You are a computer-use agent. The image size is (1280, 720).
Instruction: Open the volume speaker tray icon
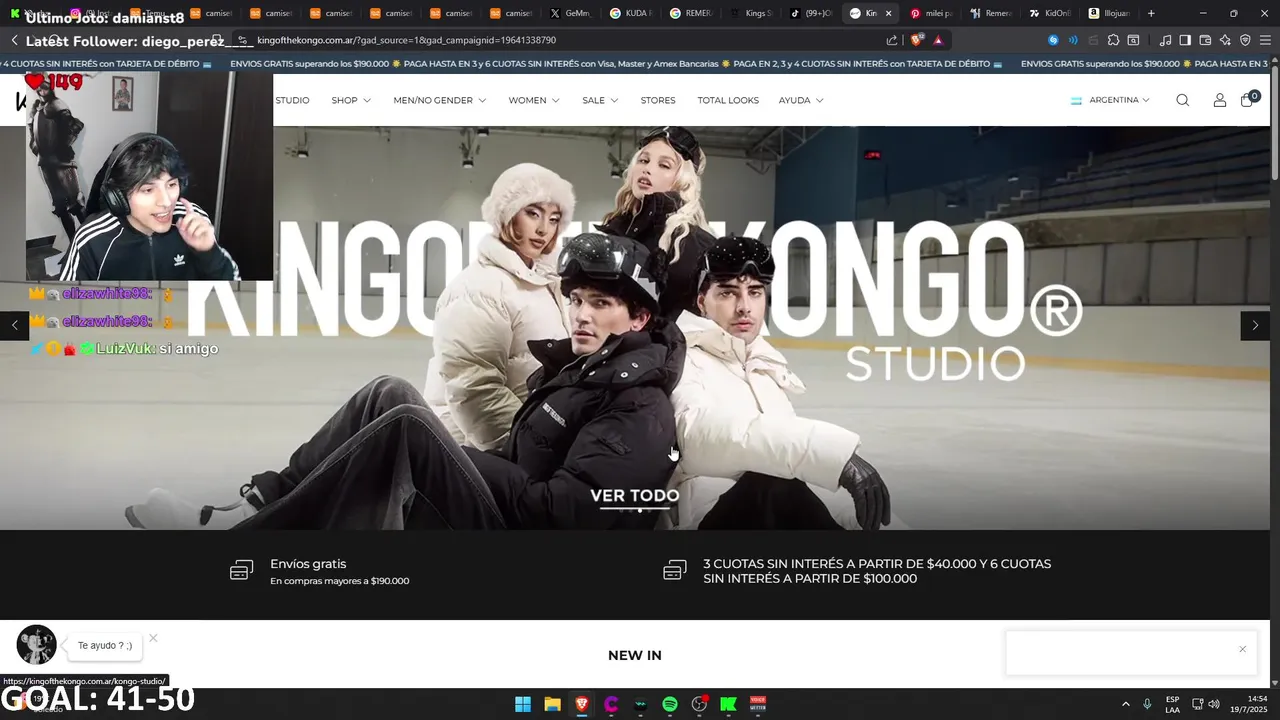tap(1214, 704)
